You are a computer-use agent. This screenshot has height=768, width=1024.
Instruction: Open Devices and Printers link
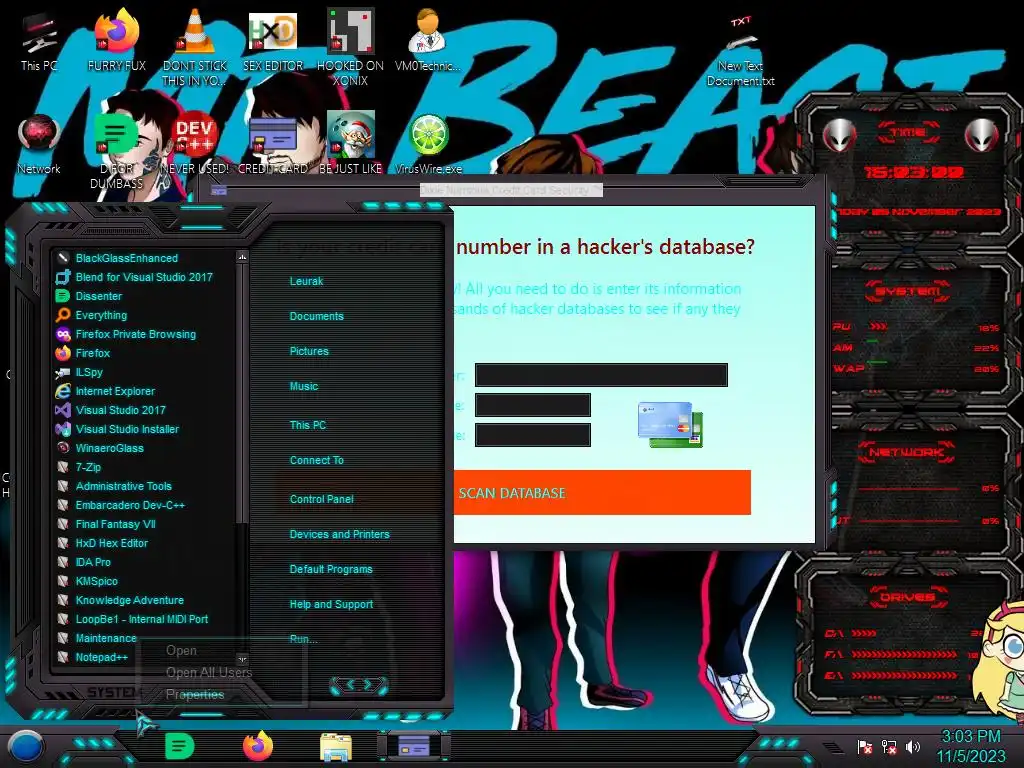point(340,534)
